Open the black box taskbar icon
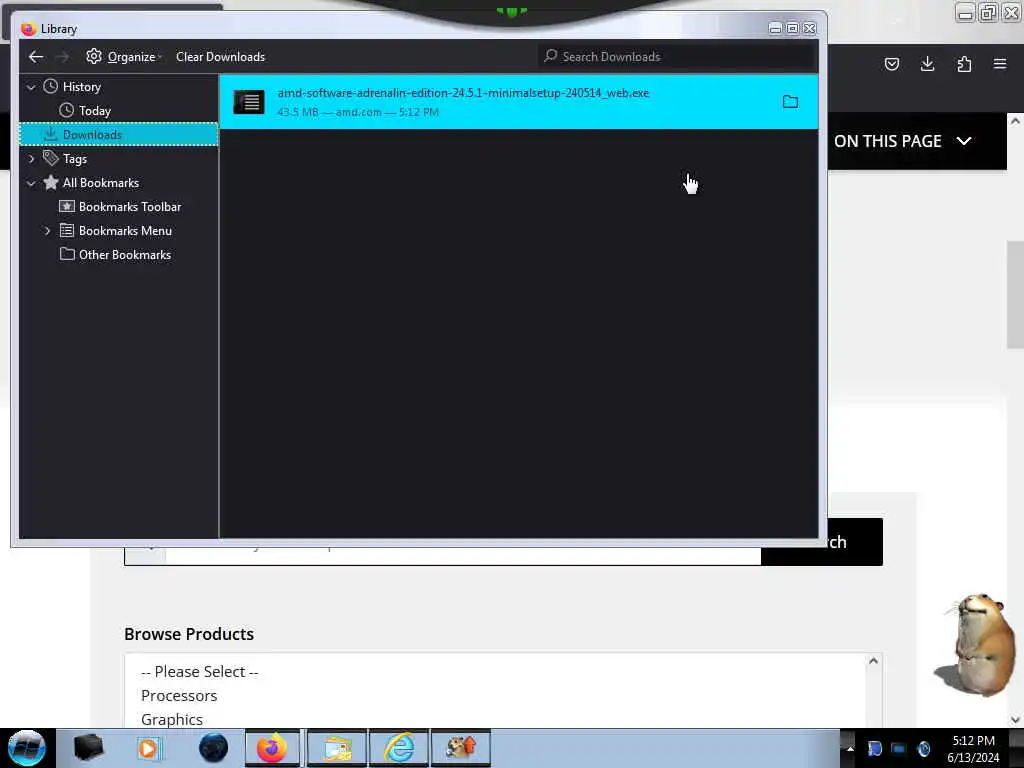The height and width of the screenshot is (768, 1024). (x=88, y=748)
